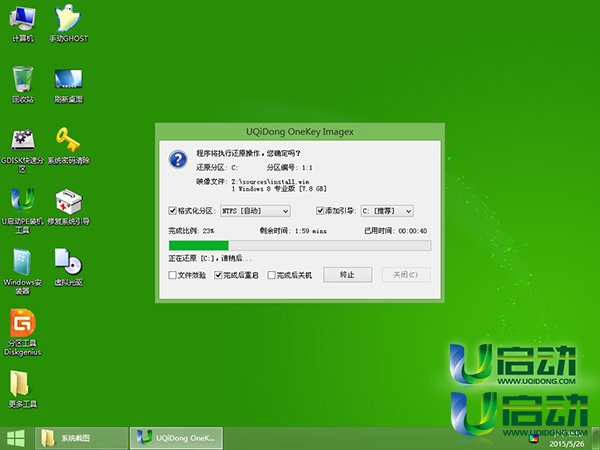
Task: Select UQiDong OneK... taskbar item
Action: pyautogui.click(x=176, y=438)
